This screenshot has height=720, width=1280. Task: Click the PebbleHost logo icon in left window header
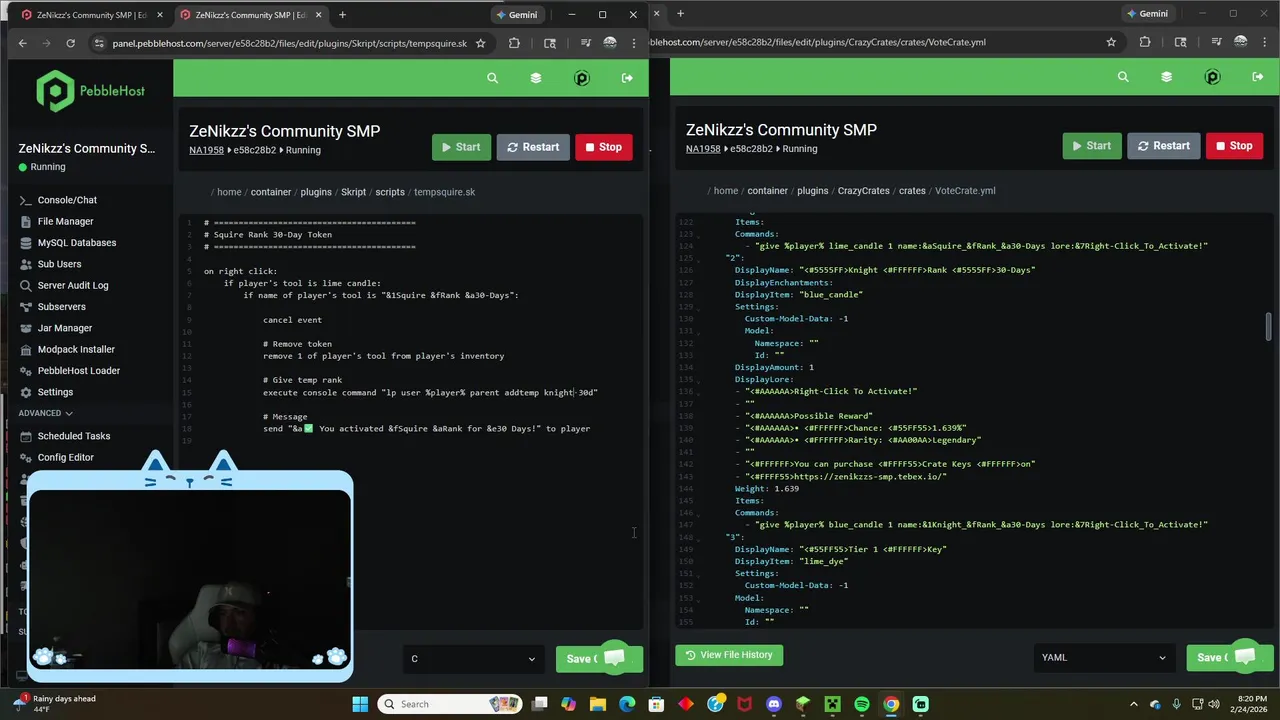582,78
